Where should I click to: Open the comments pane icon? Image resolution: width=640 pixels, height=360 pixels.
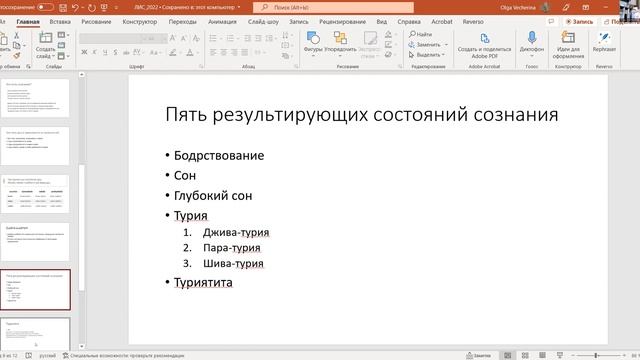tap(551, 22)
